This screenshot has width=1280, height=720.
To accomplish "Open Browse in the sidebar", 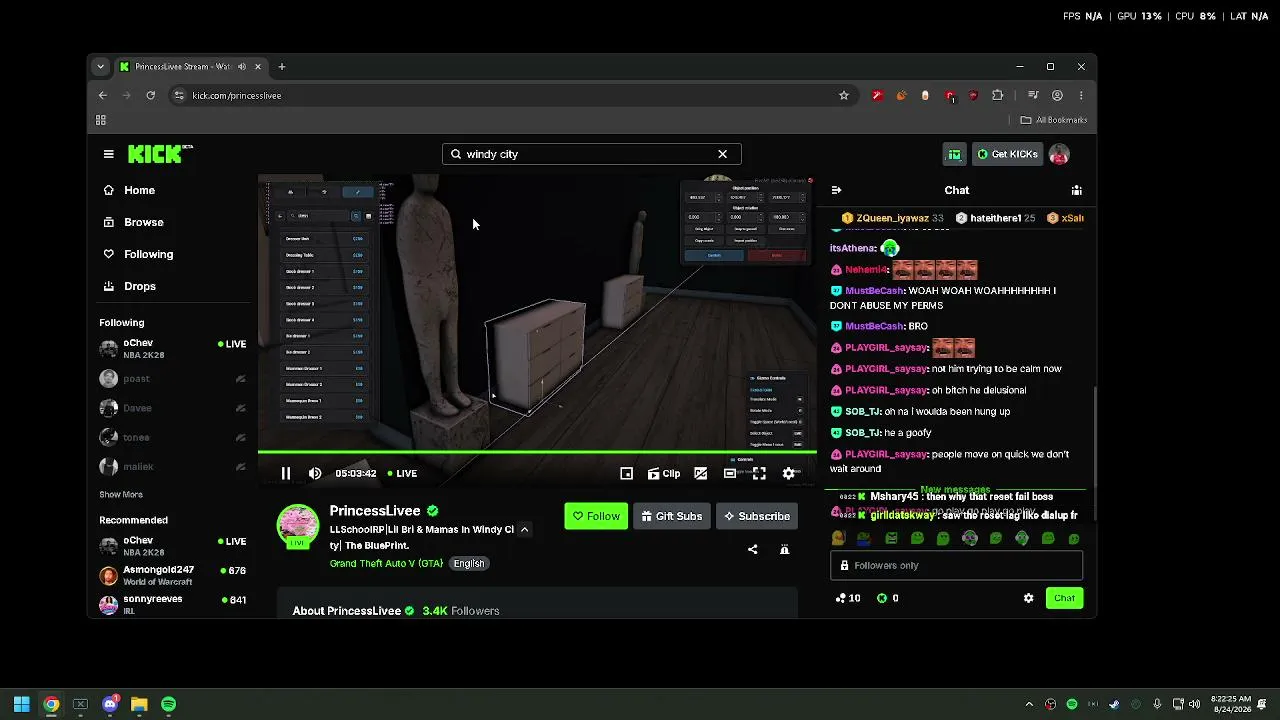I will (x=134, y=222).
